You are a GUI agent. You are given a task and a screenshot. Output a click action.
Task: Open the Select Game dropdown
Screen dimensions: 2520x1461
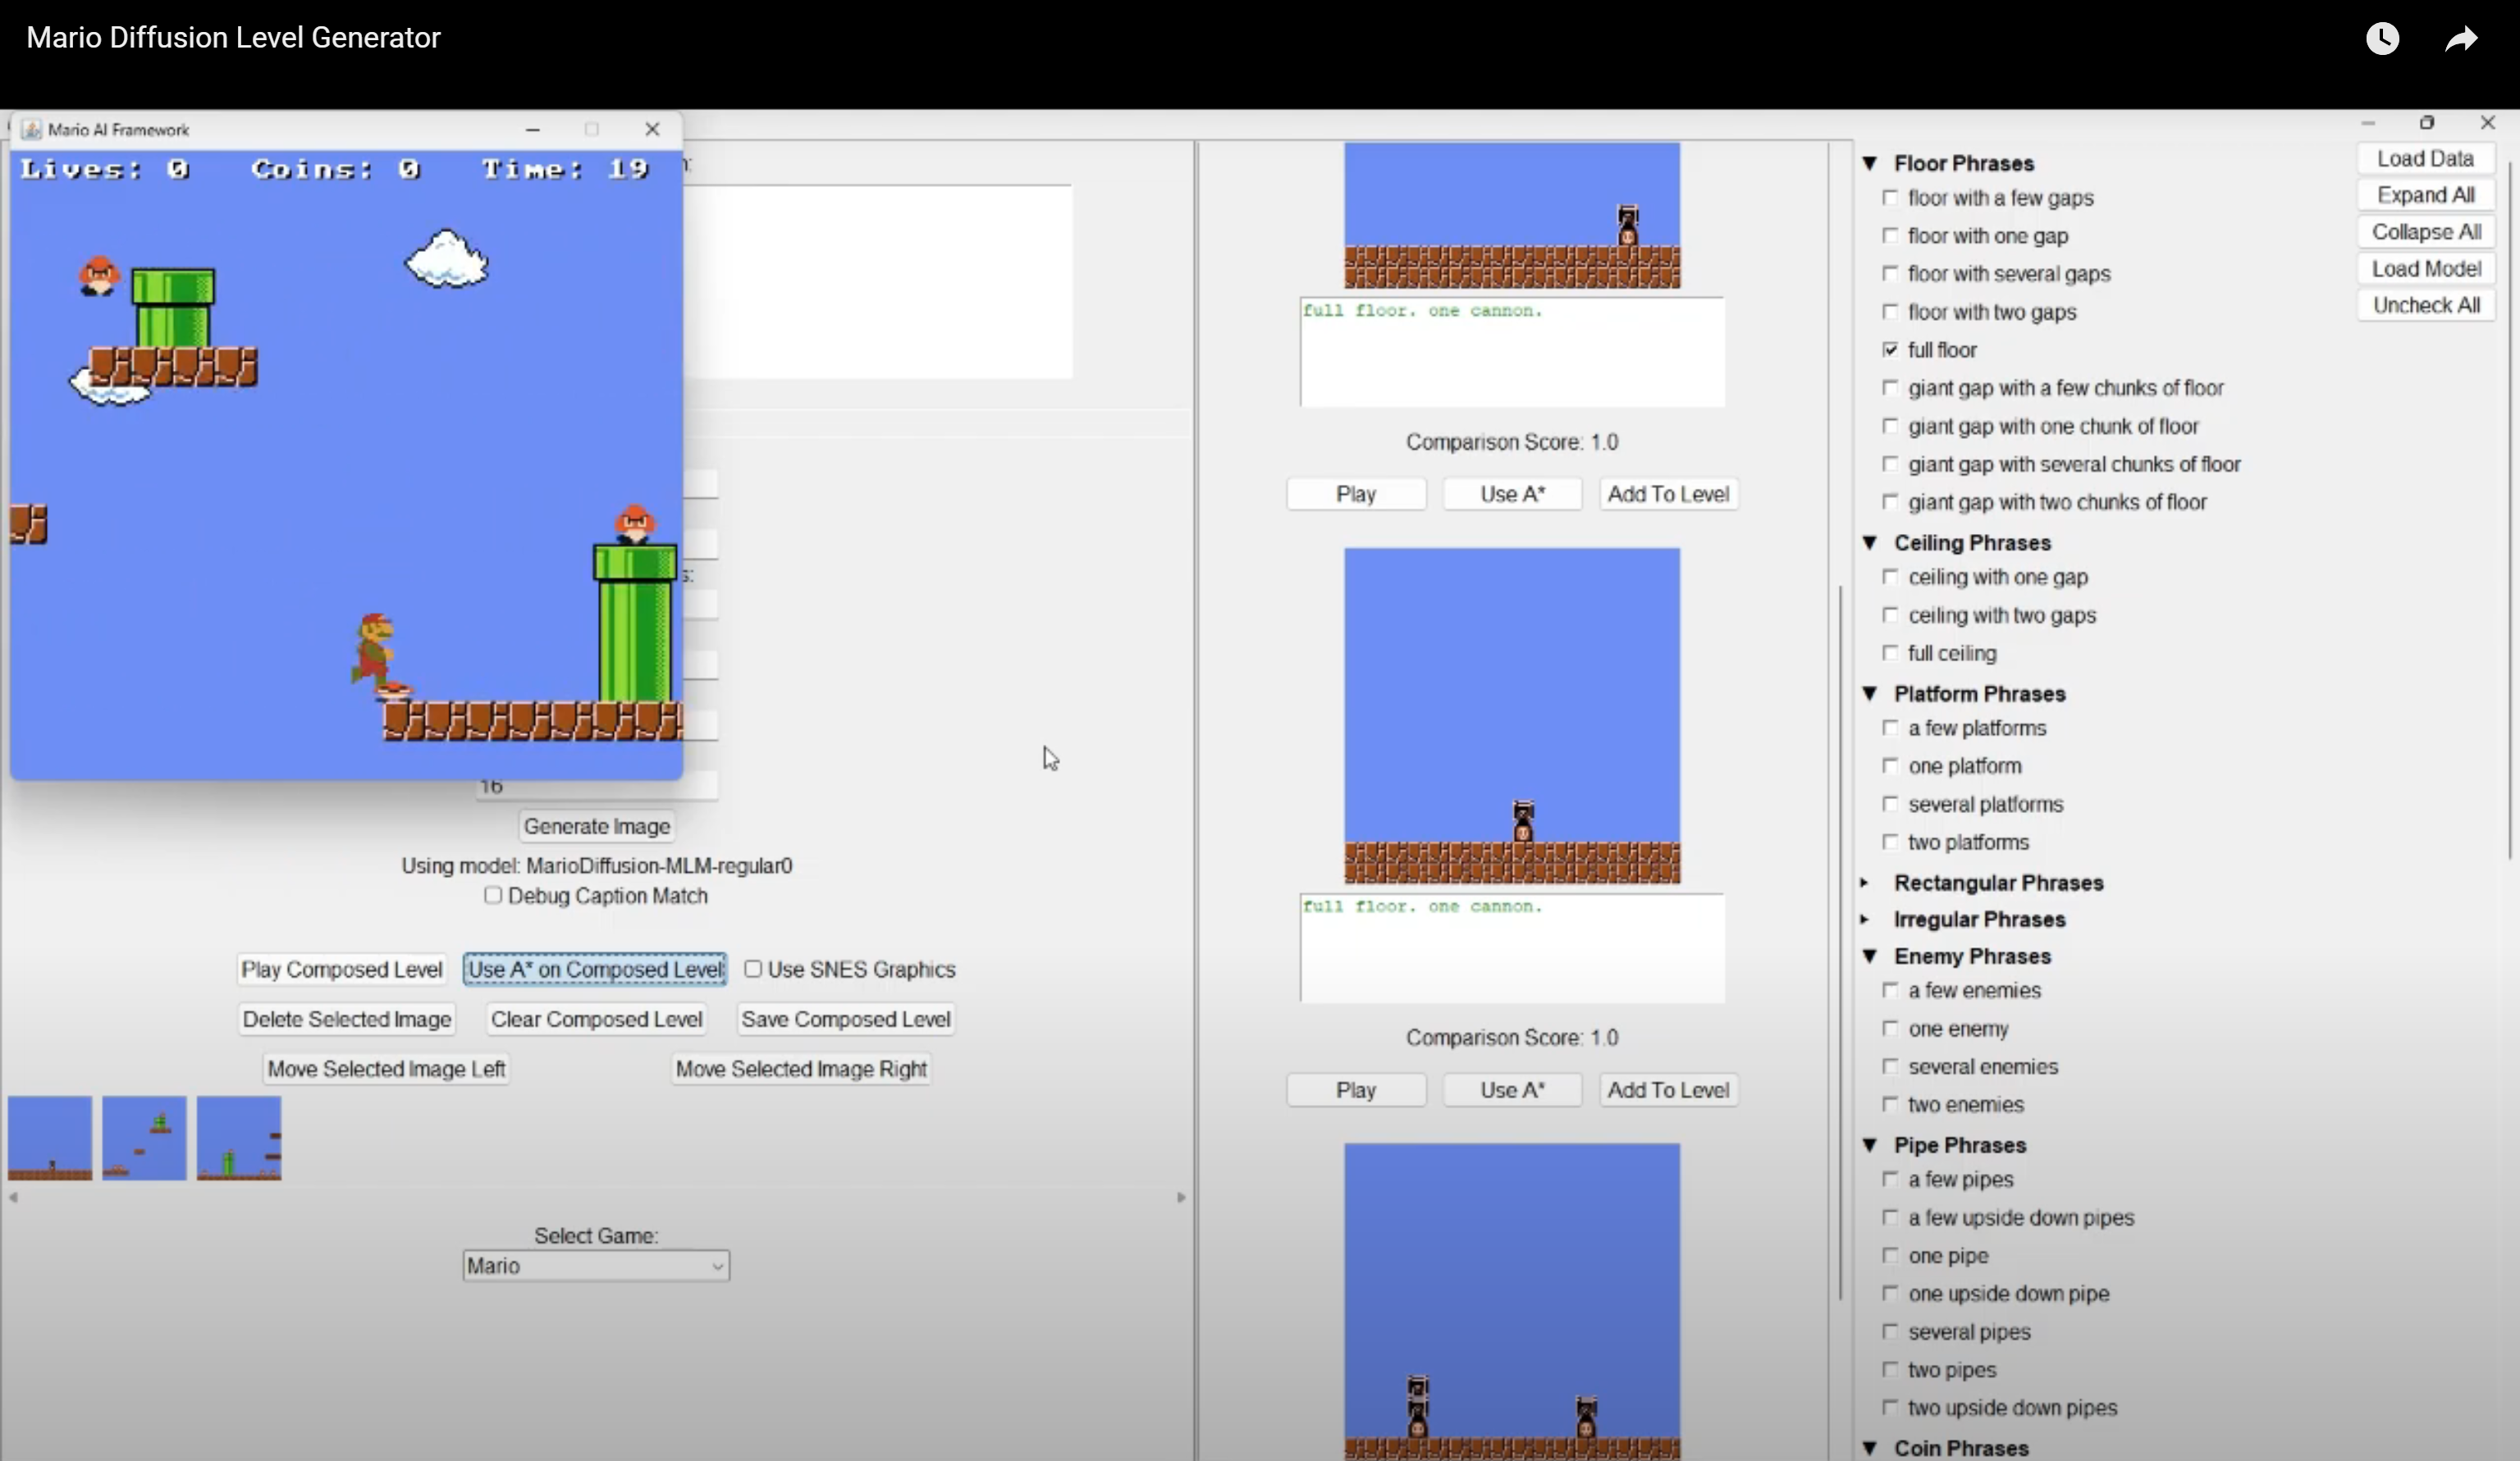[596, 1266]
